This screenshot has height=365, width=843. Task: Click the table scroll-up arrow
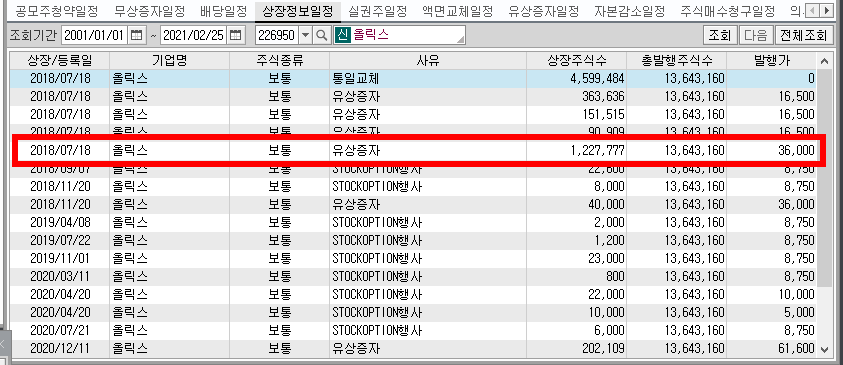coord(825,61)
